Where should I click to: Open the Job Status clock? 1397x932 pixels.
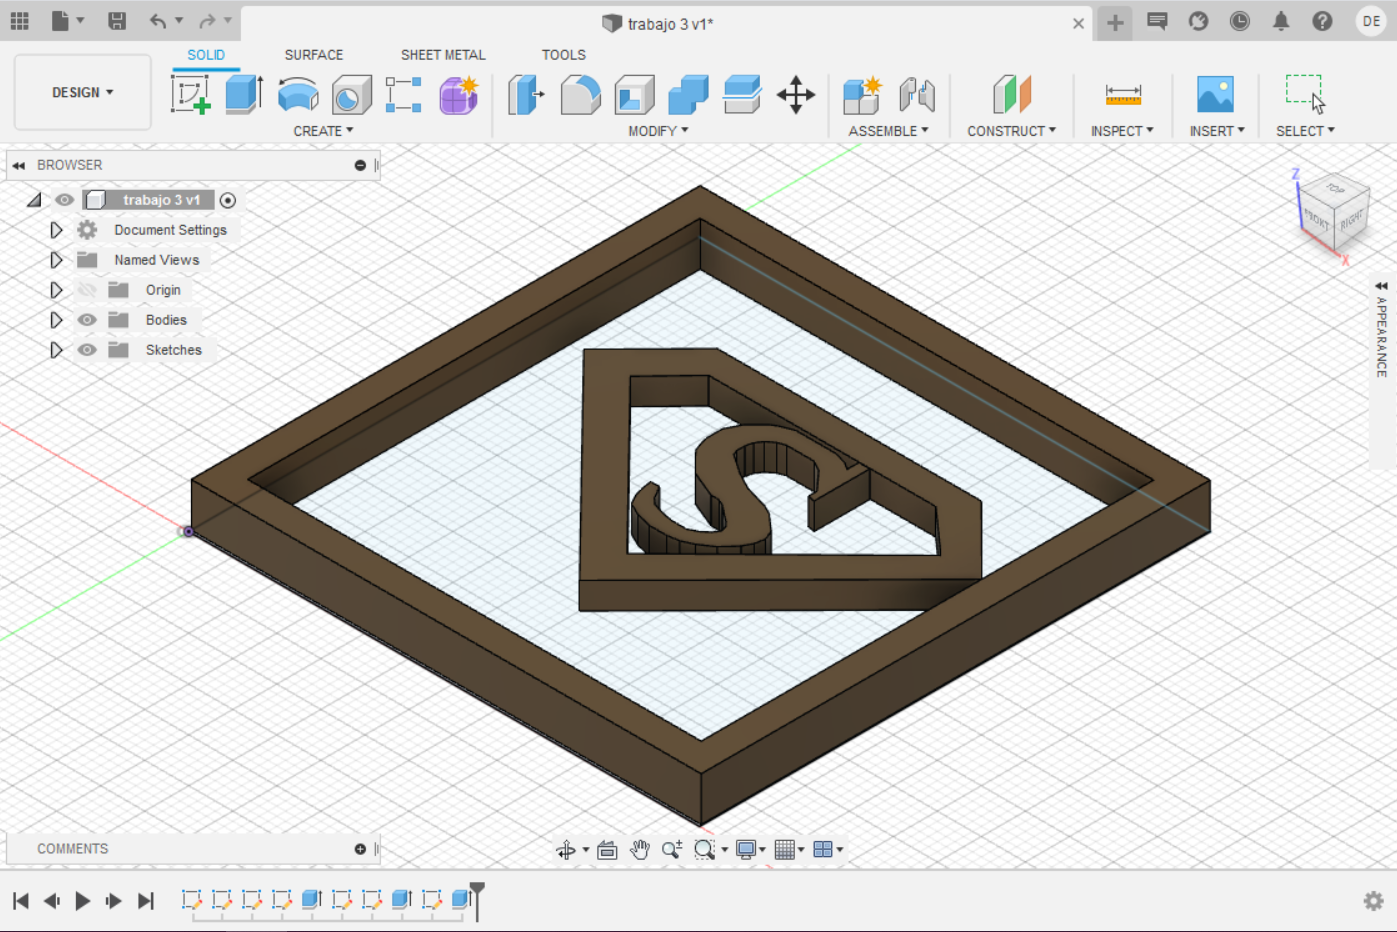point(1240,21)
